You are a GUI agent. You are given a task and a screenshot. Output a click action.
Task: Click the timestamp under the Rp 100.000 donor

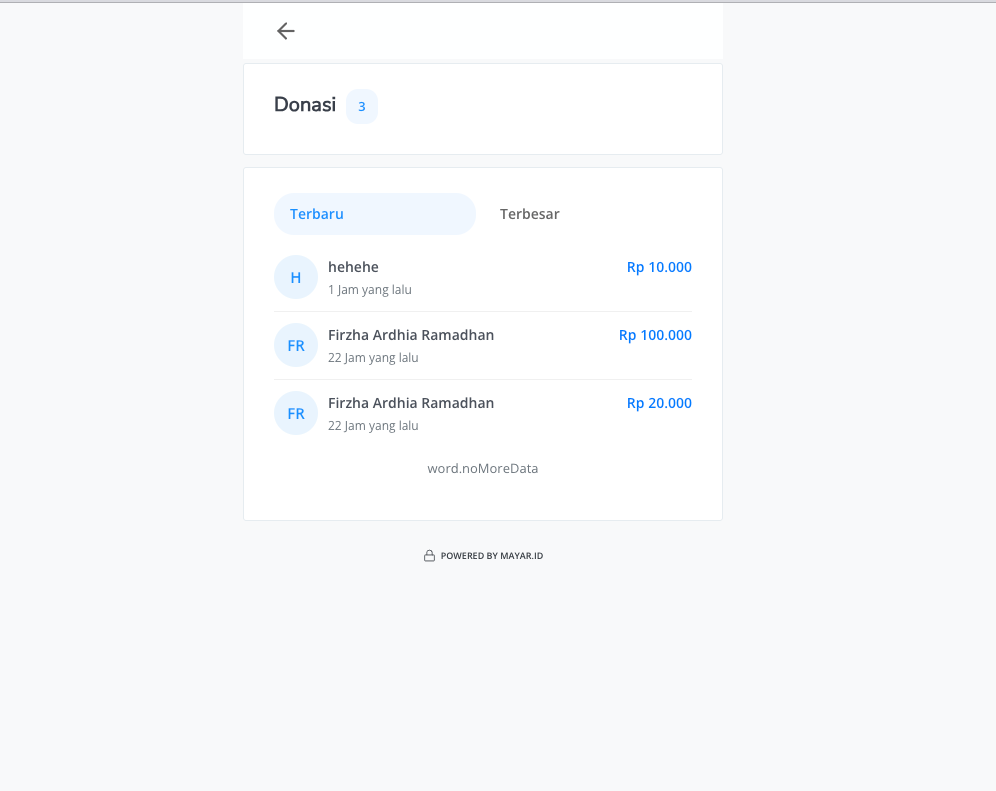pos(373,358)
